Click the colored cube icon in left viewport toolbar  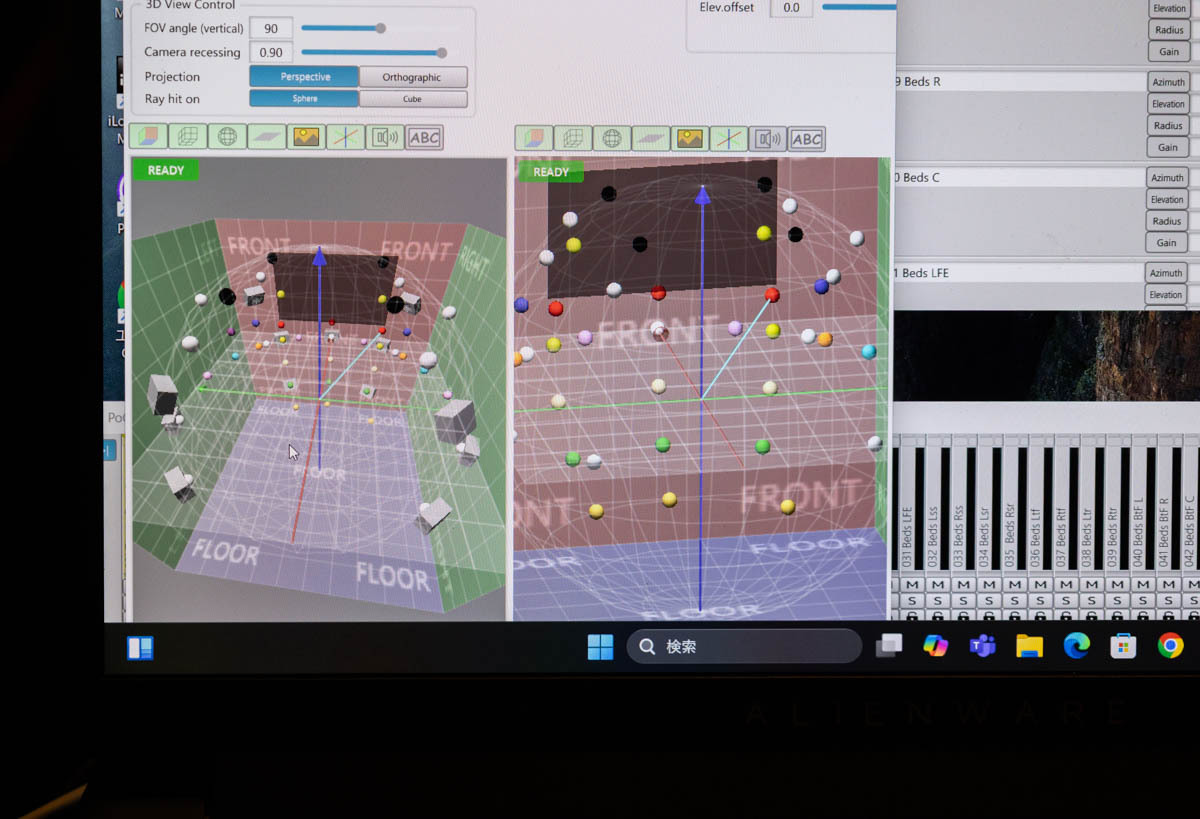pyautogui.click(x=148, y=137)
